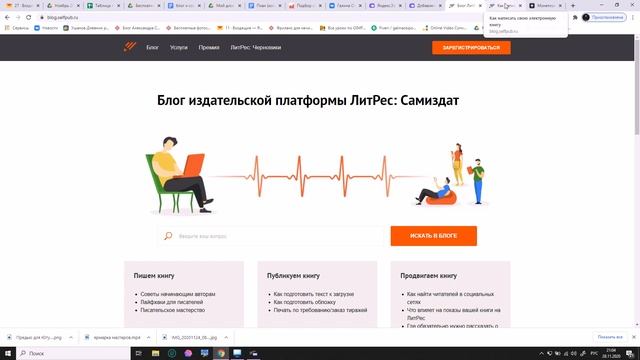Click the Windows taskbar search box
Image resolution: width=640 pixels, height=360 pixels.
click(73, 353)
